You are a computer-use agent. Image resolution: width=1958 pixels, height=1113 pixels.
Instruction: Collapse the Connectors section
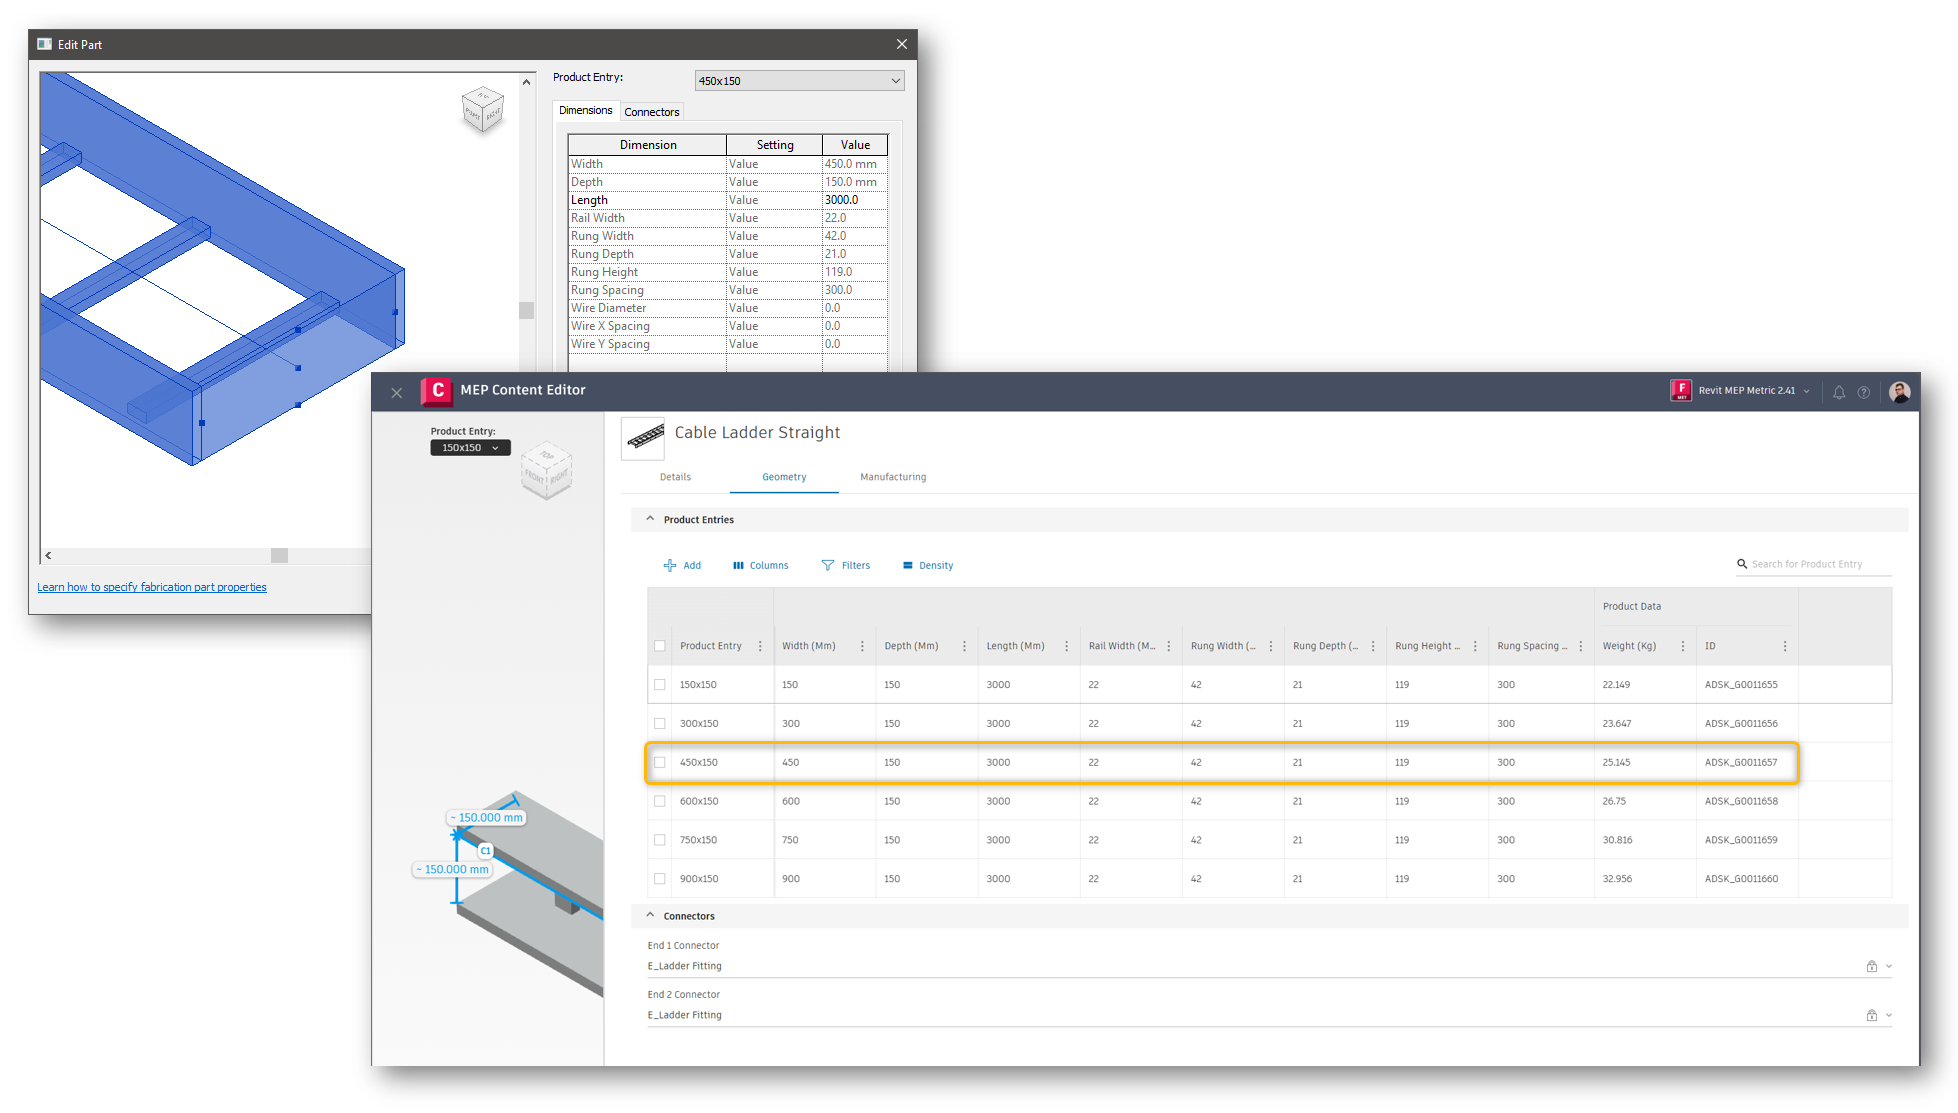coord(650,915)
